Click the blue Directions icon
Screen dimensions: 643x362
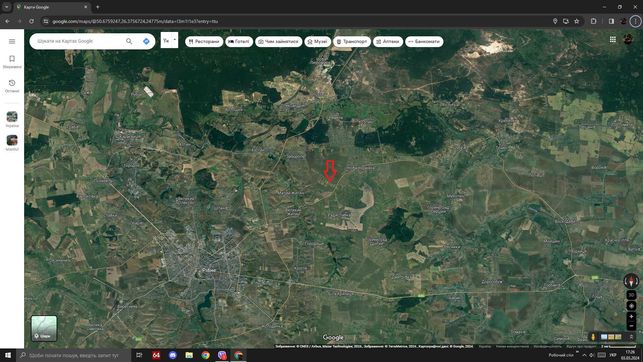tap(146, 41)
